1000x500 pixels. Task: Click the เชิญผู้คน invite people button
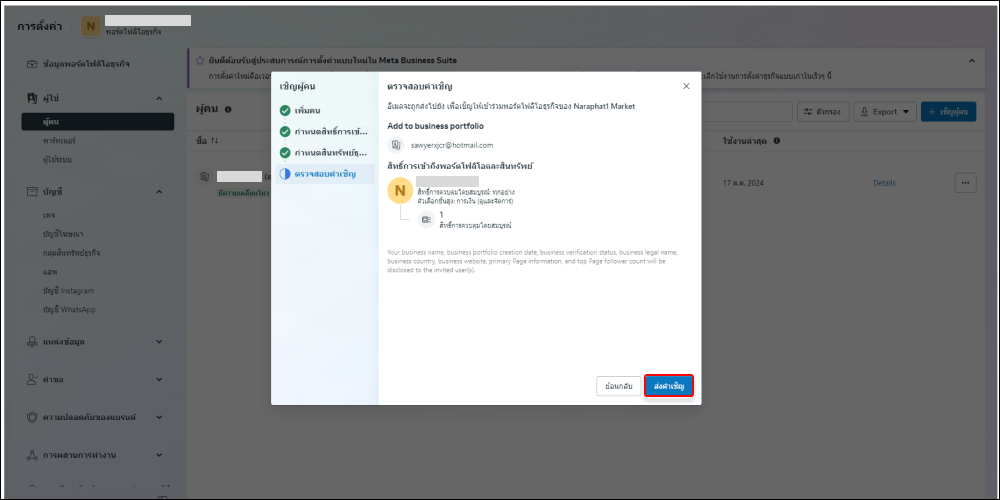pos(948,112)
